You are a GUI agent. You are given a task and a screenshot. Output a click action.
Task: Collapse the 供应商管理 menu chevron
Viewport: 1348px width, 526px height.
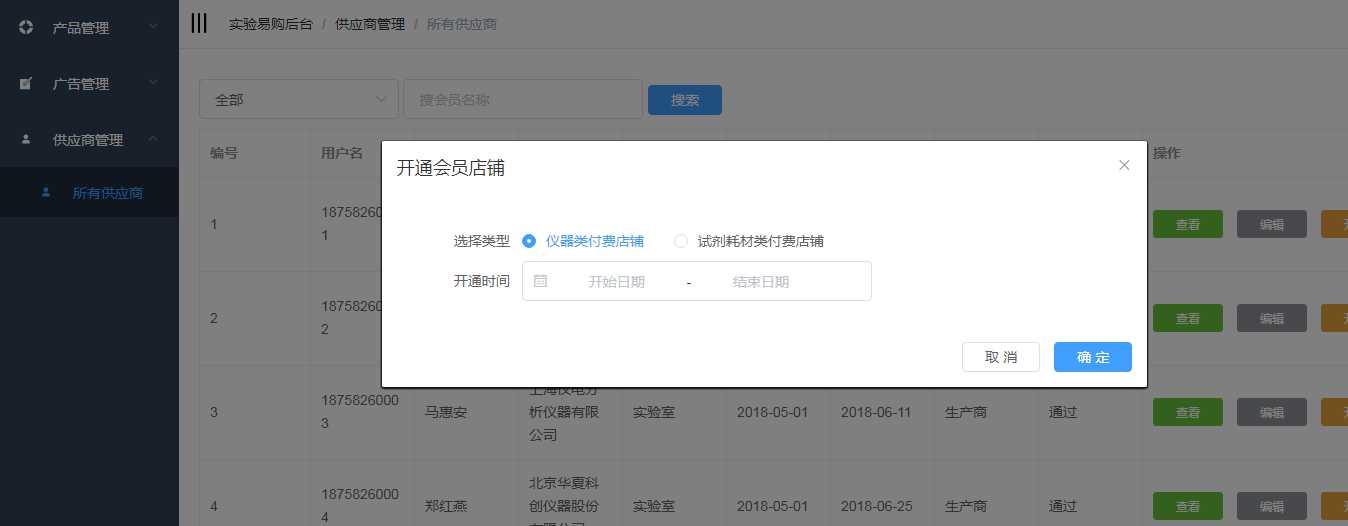click(x=152, y=138)
